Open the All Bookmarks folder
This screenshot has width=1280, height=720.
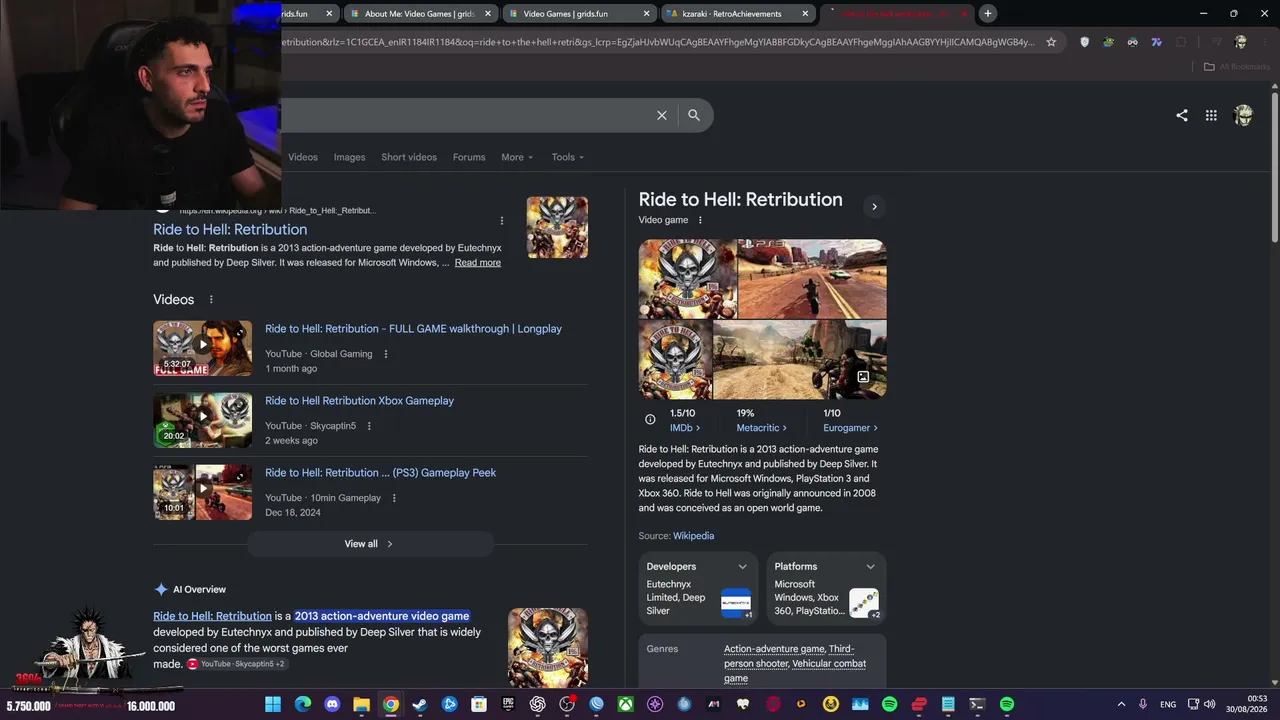click(x=1236, y=67)
